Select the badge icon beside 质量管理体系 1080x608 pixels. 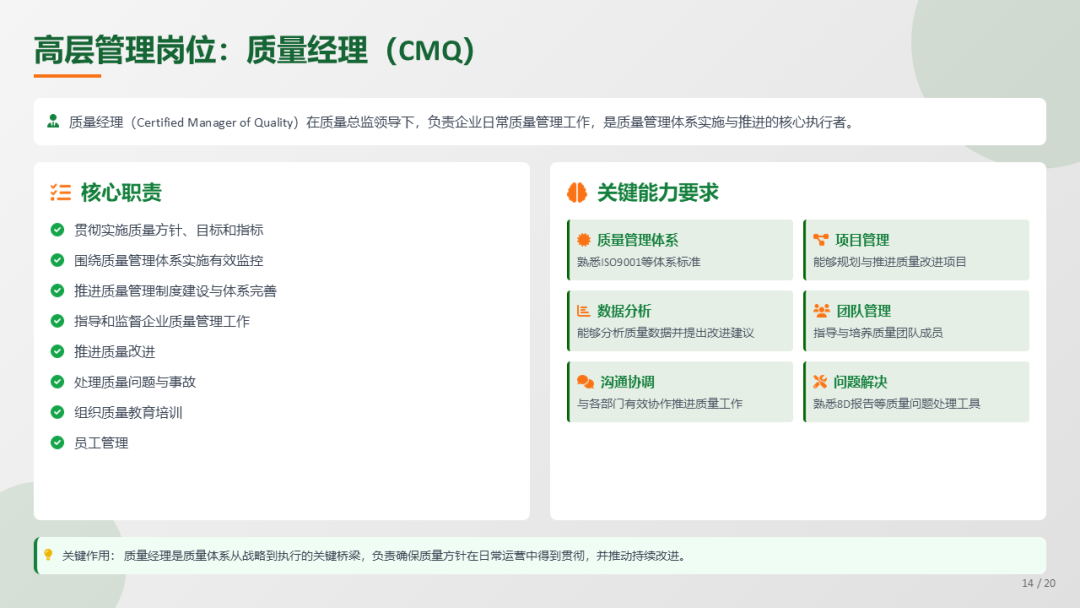pyautogui.click(x=584, y=240)
